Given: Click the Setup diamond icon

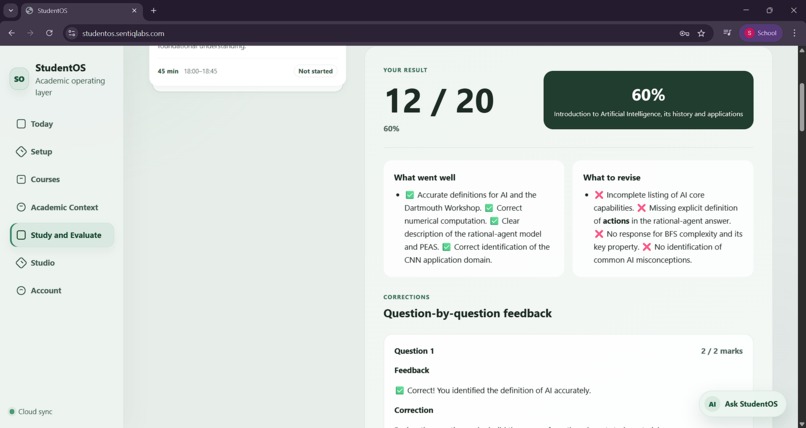Looking at the screenshot, I should (x=21, y=152).
